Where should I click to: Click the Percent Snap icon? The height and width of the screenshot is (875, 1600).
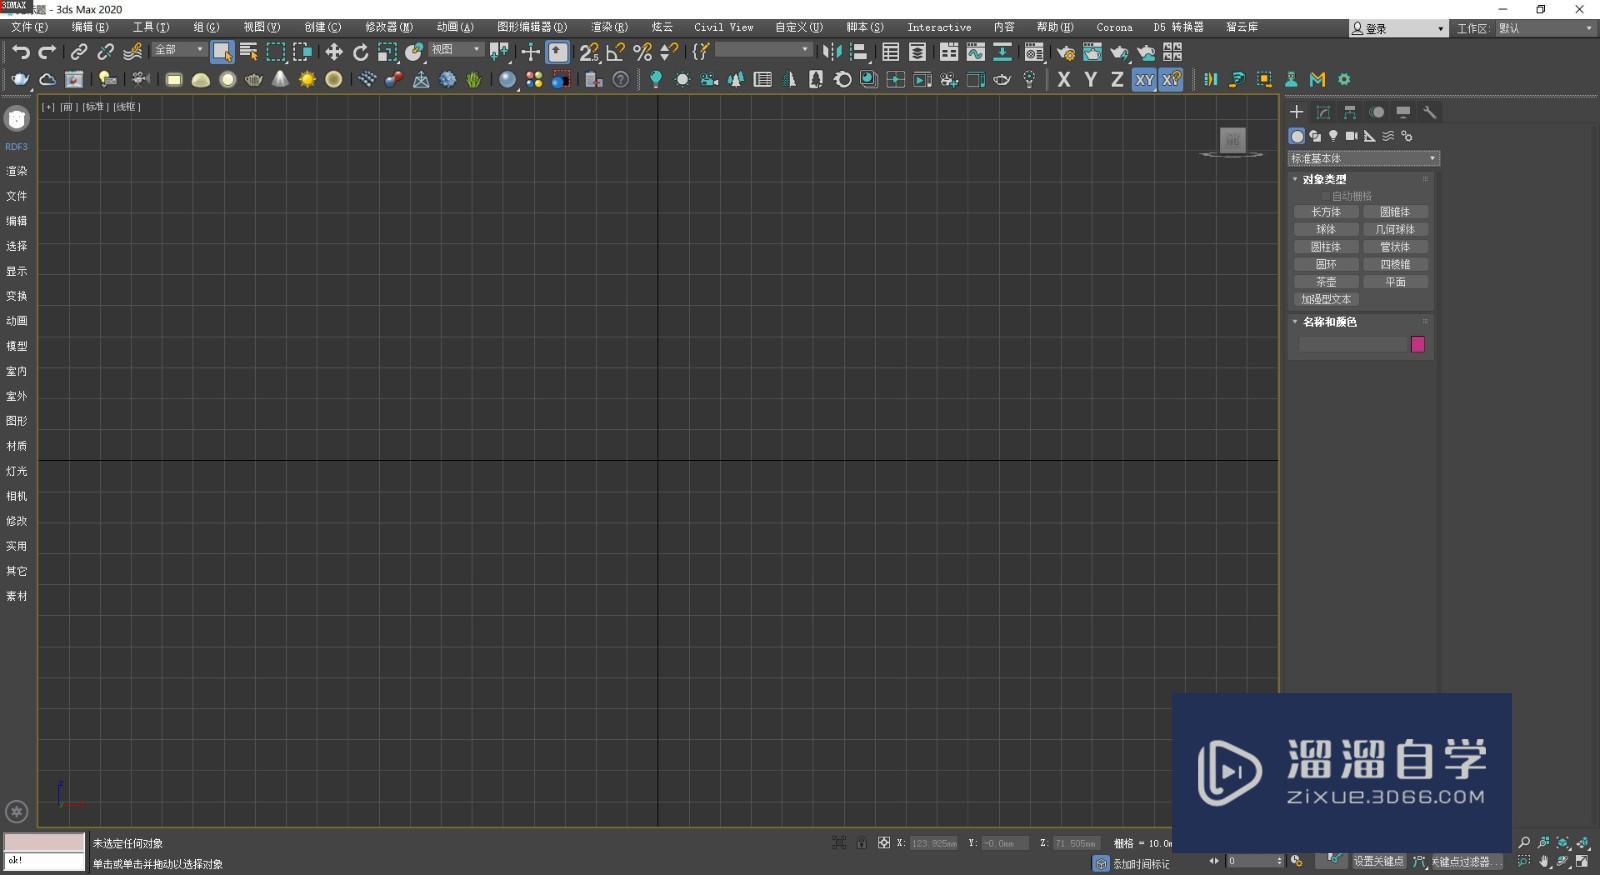pos(642,52)
